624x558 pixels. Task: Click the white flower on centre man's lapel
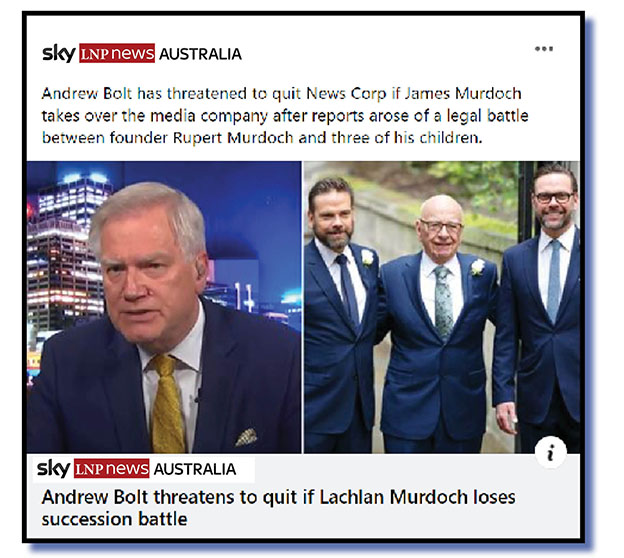pos(478,267)
